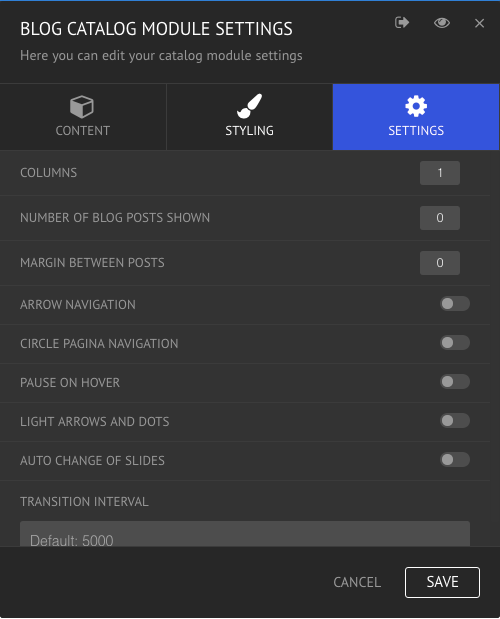Screen dimensions: 500x619
Task: Click the Transition Interval input field
Action: pos(245,534)
